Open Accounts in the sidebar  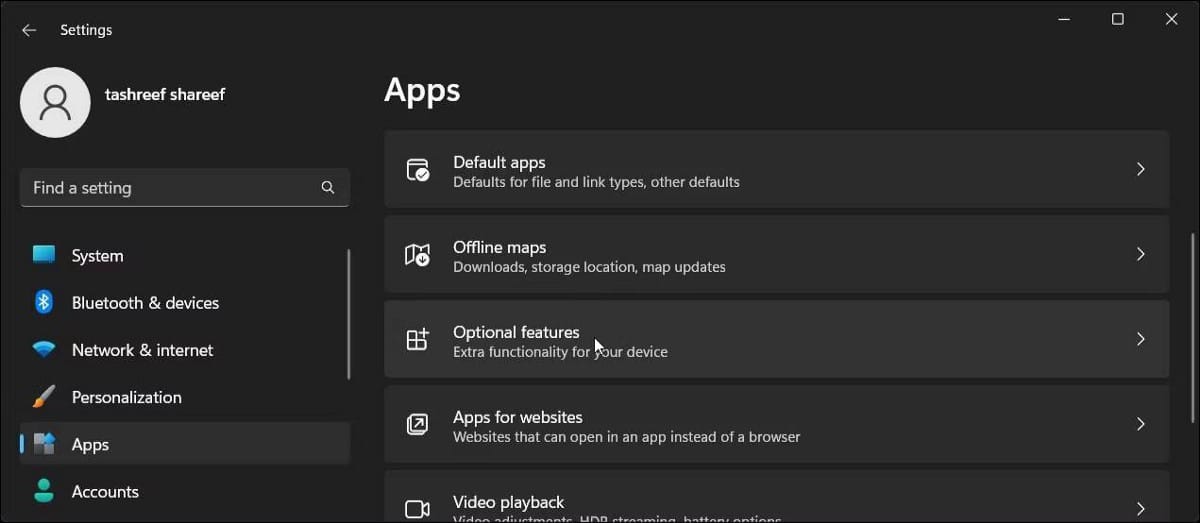click(x=185, y=491)
